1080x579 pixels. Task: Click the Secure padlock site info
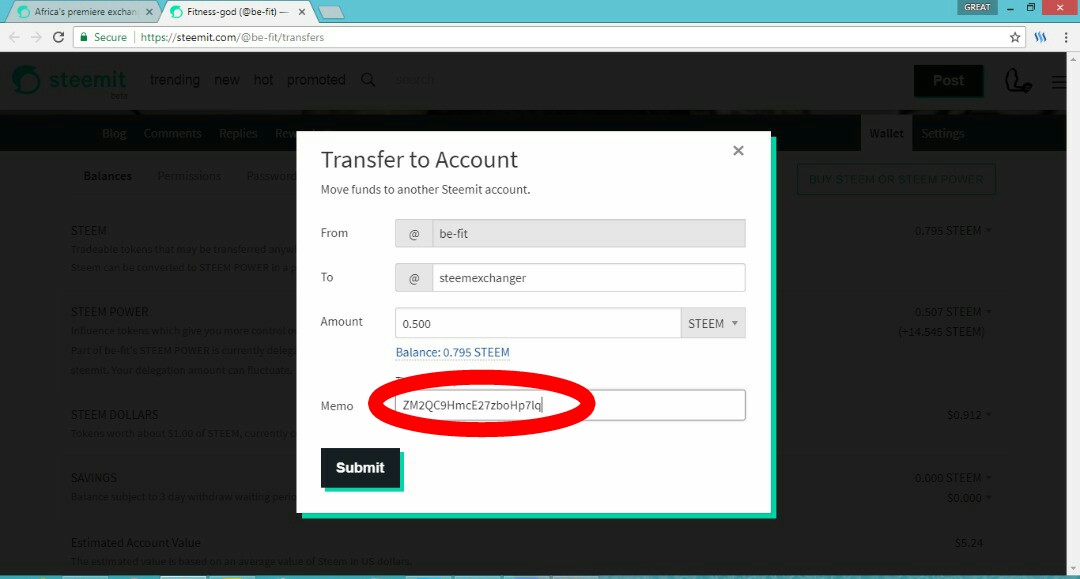coord(103,37)
